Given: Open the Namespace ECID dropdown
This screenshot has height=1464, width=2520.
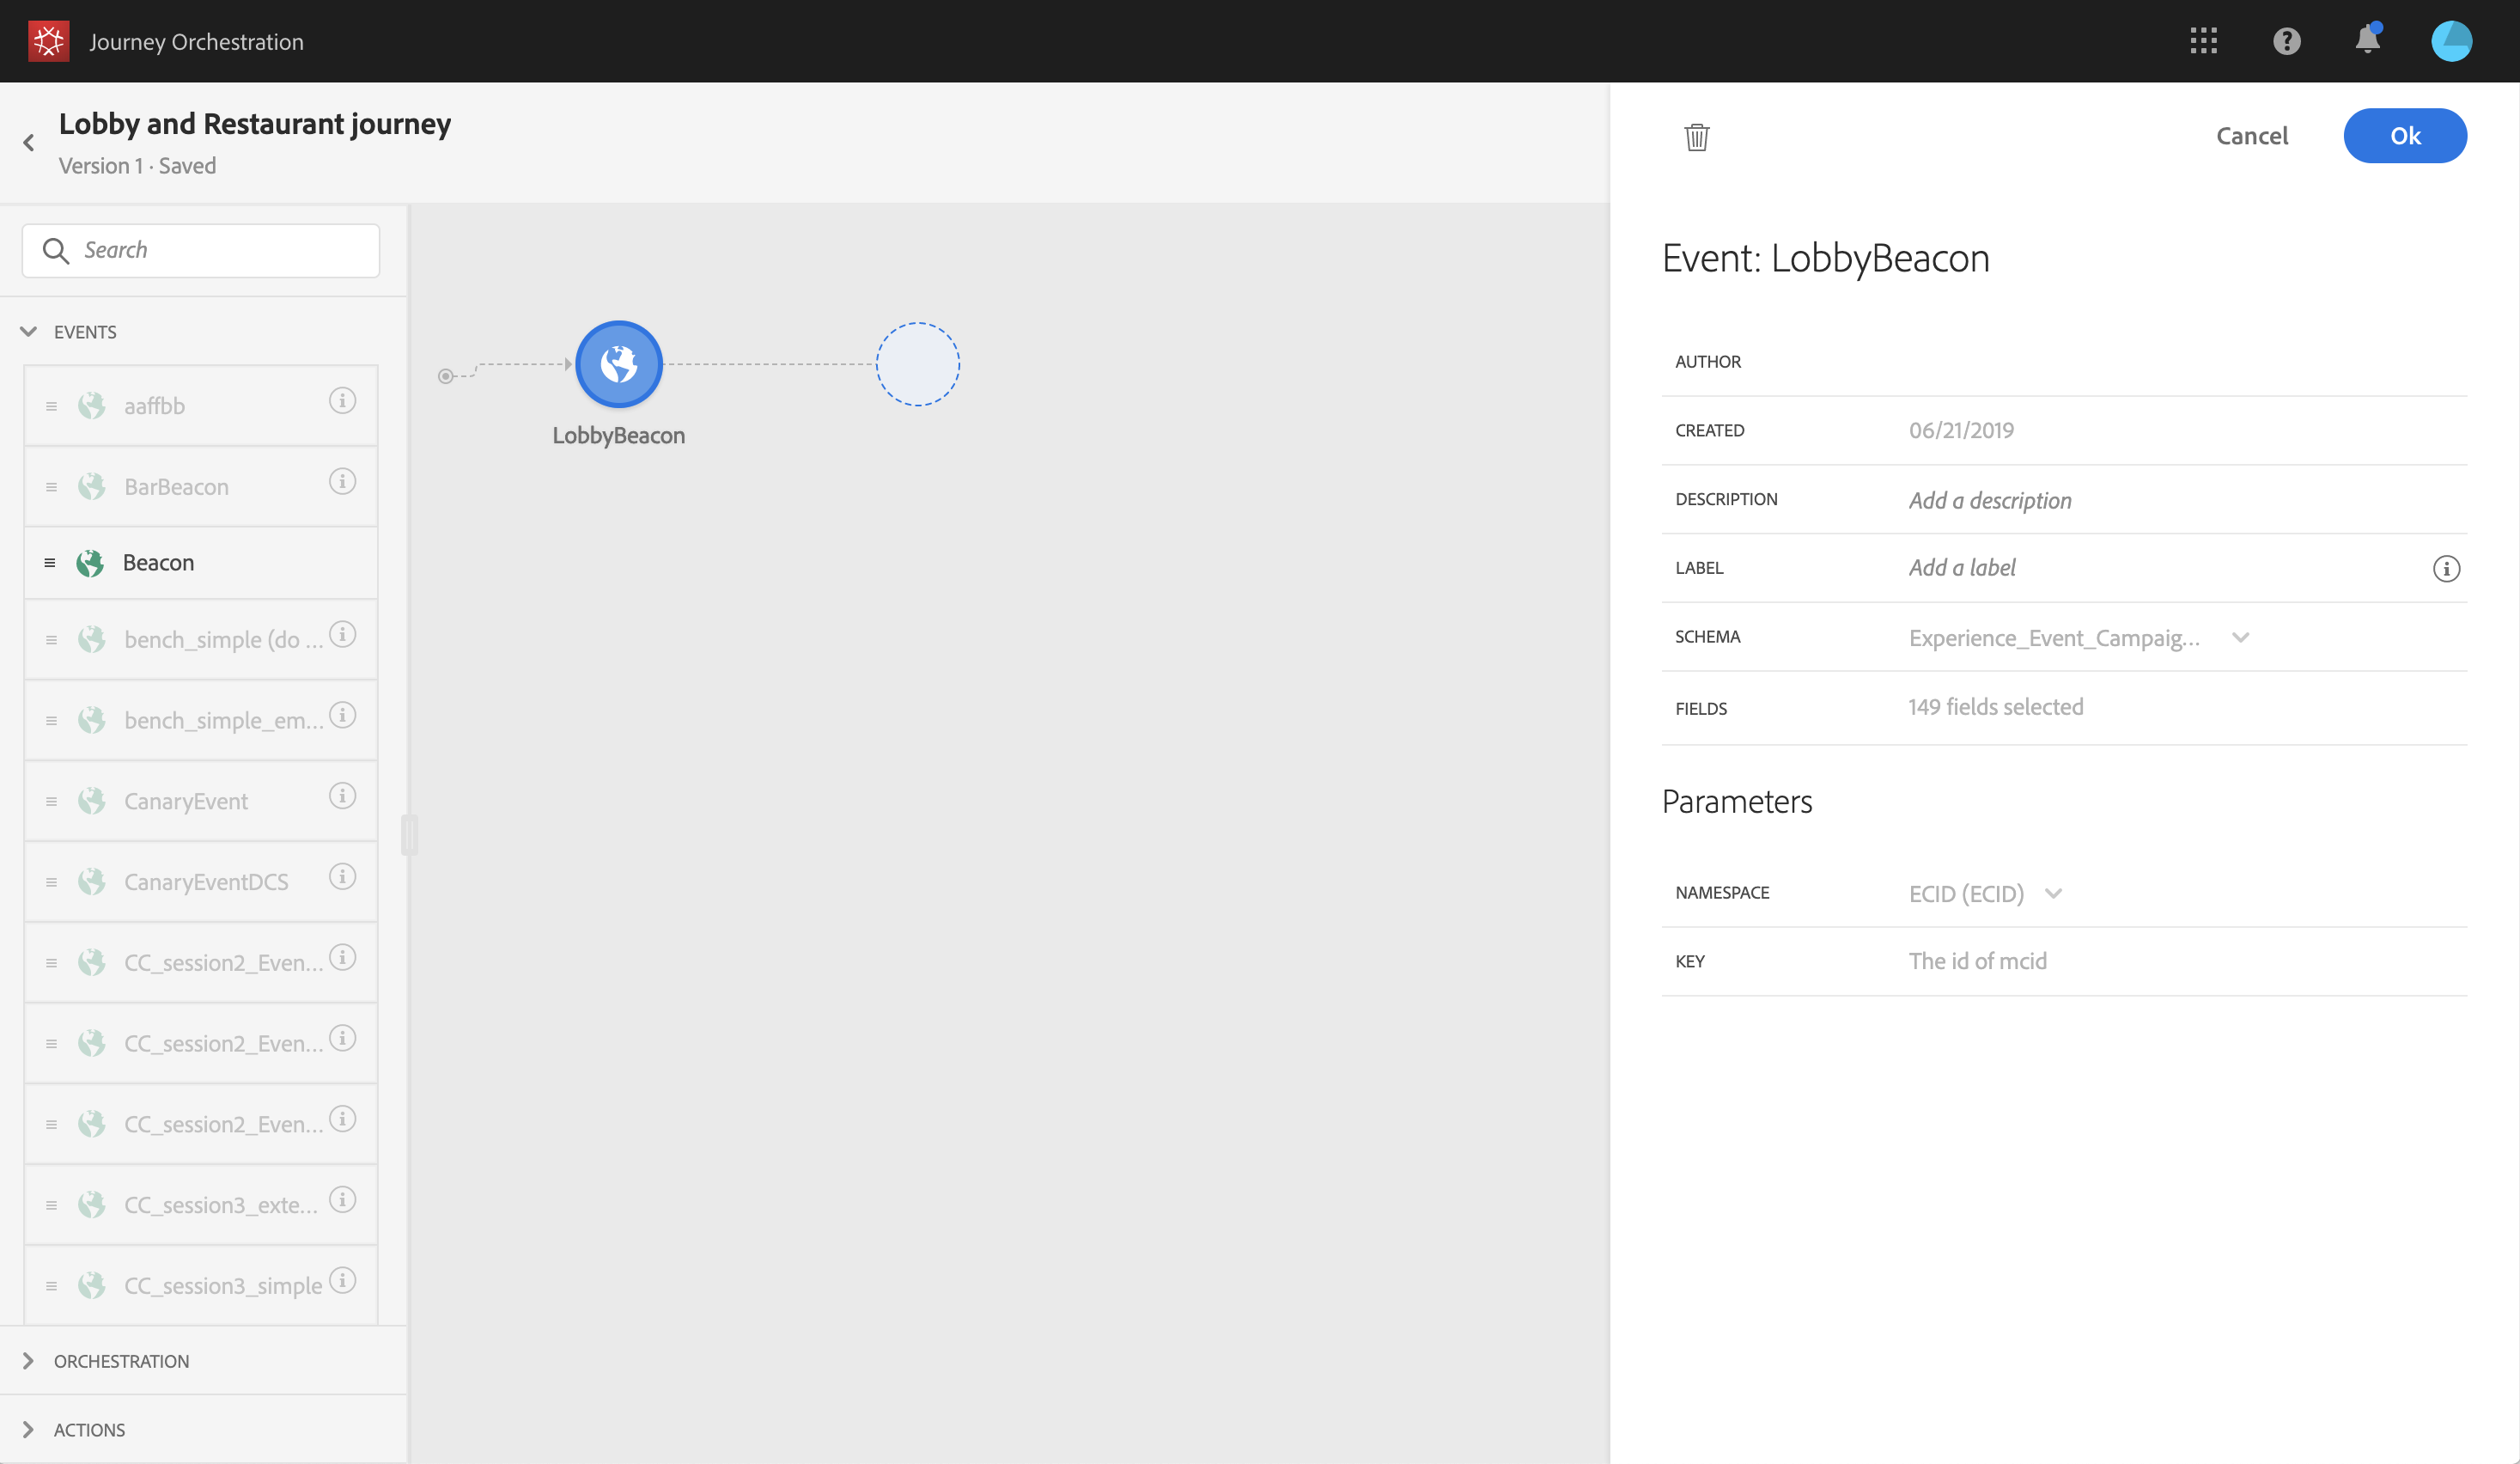Looking at the screenshot, I should tap(2052, 893).
